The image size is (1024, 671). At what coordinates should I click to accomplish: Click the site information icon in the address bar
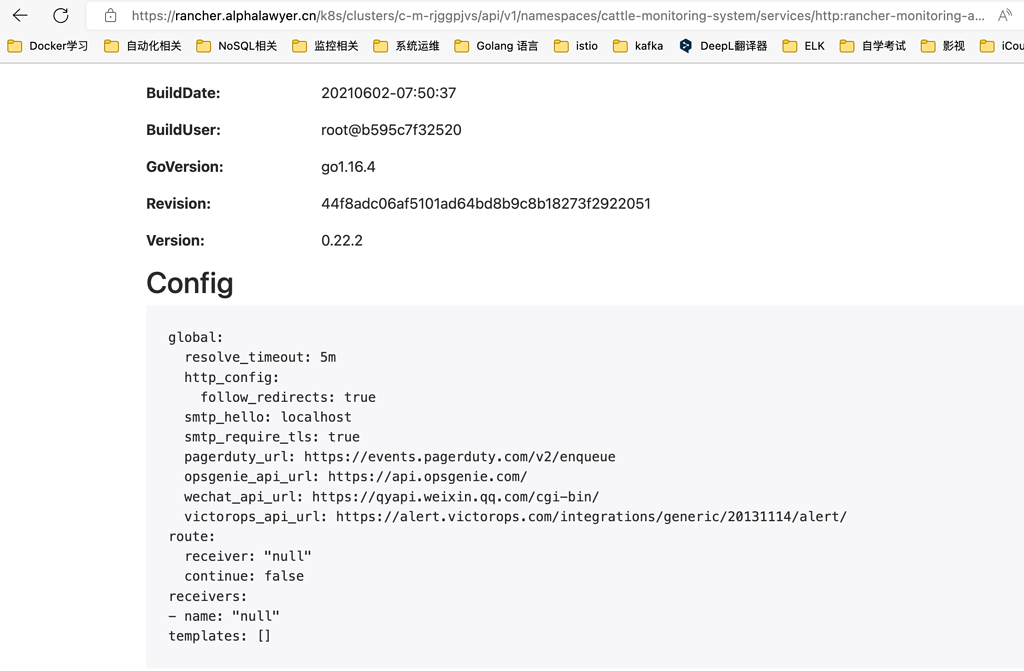112,15
